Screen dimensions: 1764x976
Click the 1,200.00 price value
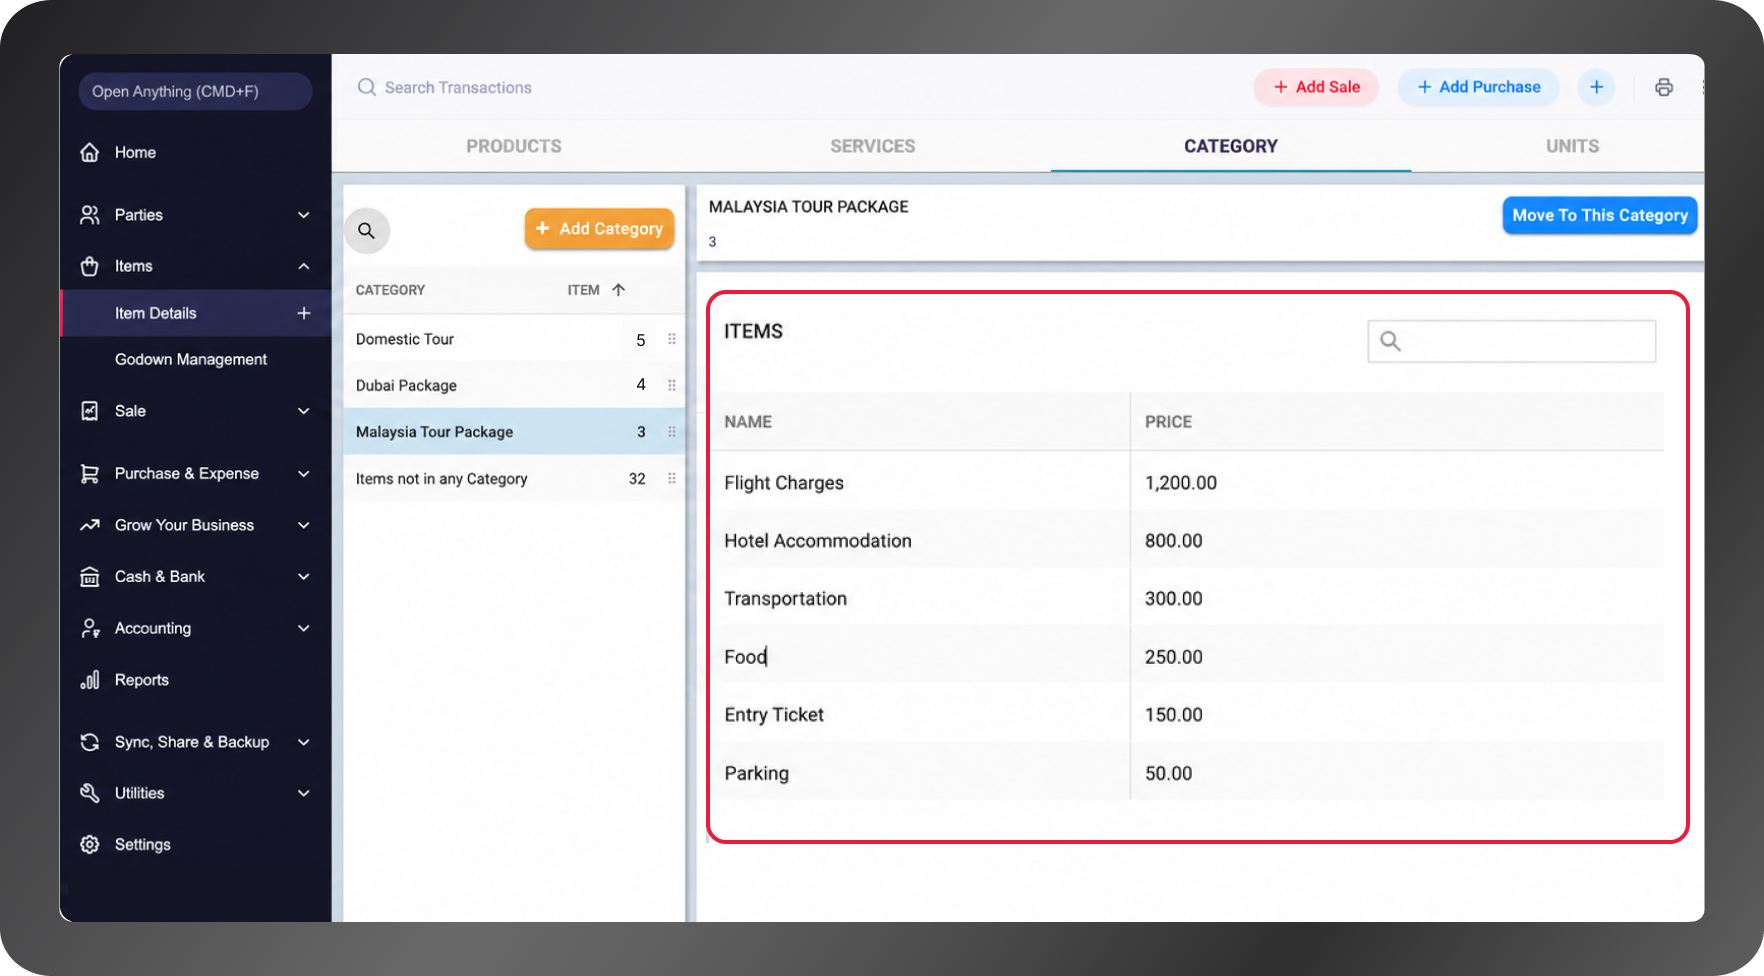click(1181, 483)
